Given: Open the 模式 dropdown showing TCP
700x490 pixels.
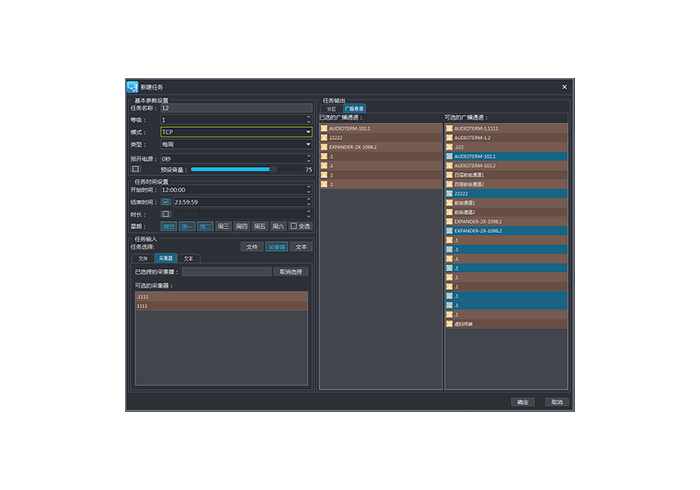Looking at the screenshot, I should click(x=237, y=132).
